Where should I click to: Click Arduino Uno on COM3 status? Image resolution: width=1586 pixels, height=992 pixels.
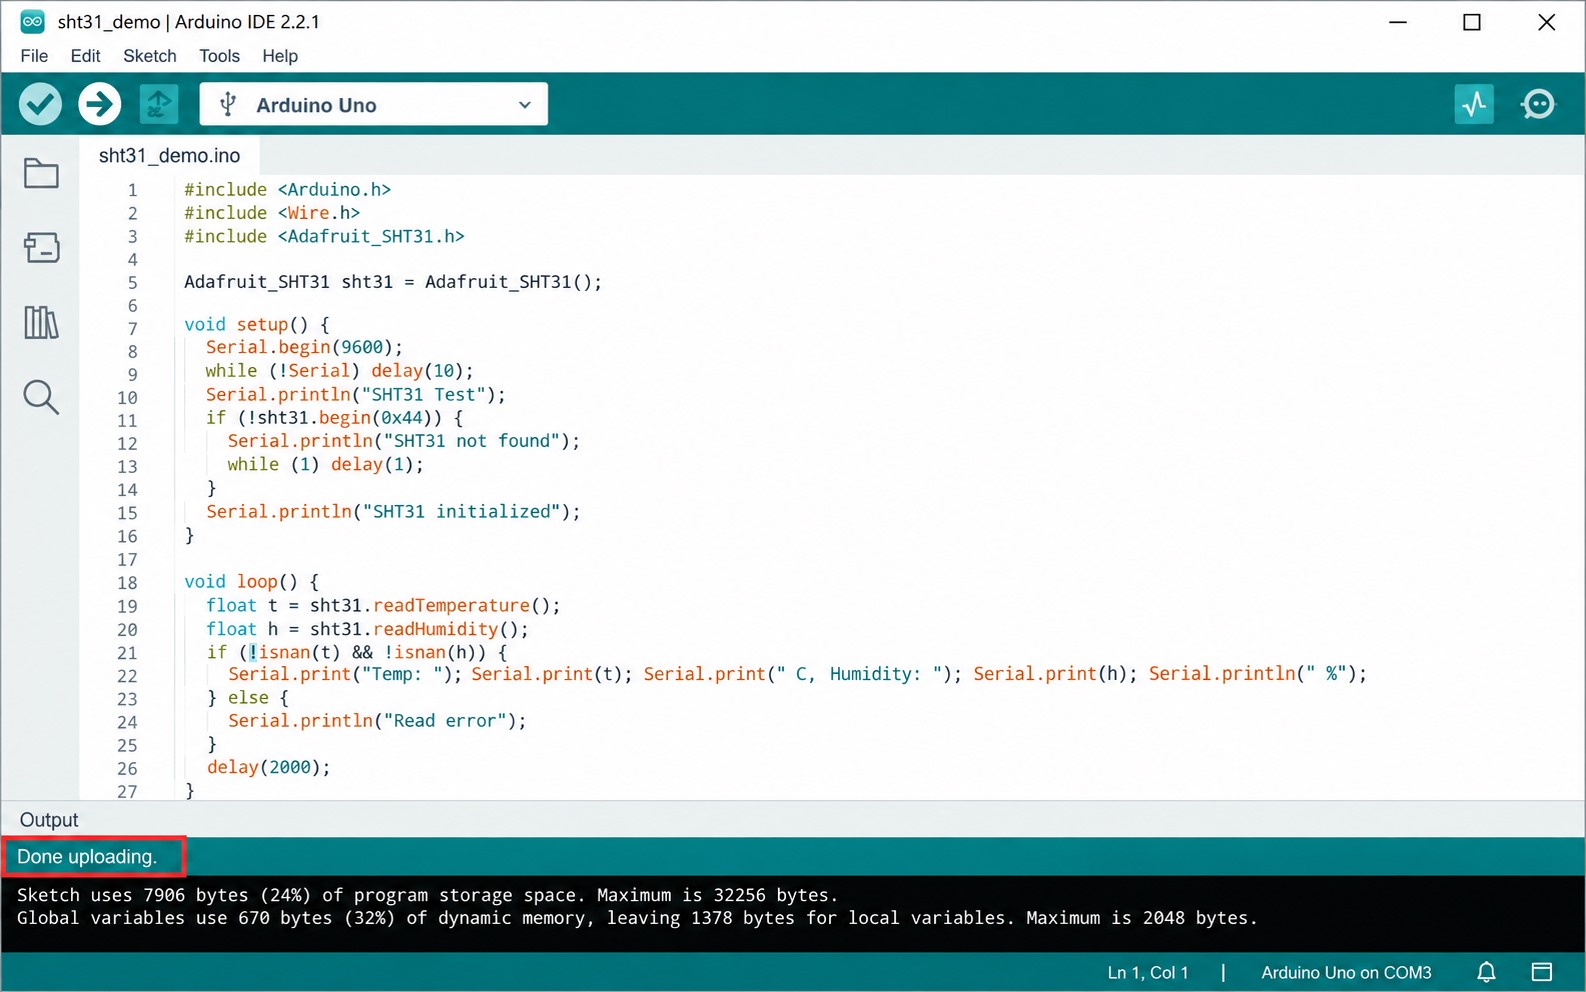tap(1346, 972)
